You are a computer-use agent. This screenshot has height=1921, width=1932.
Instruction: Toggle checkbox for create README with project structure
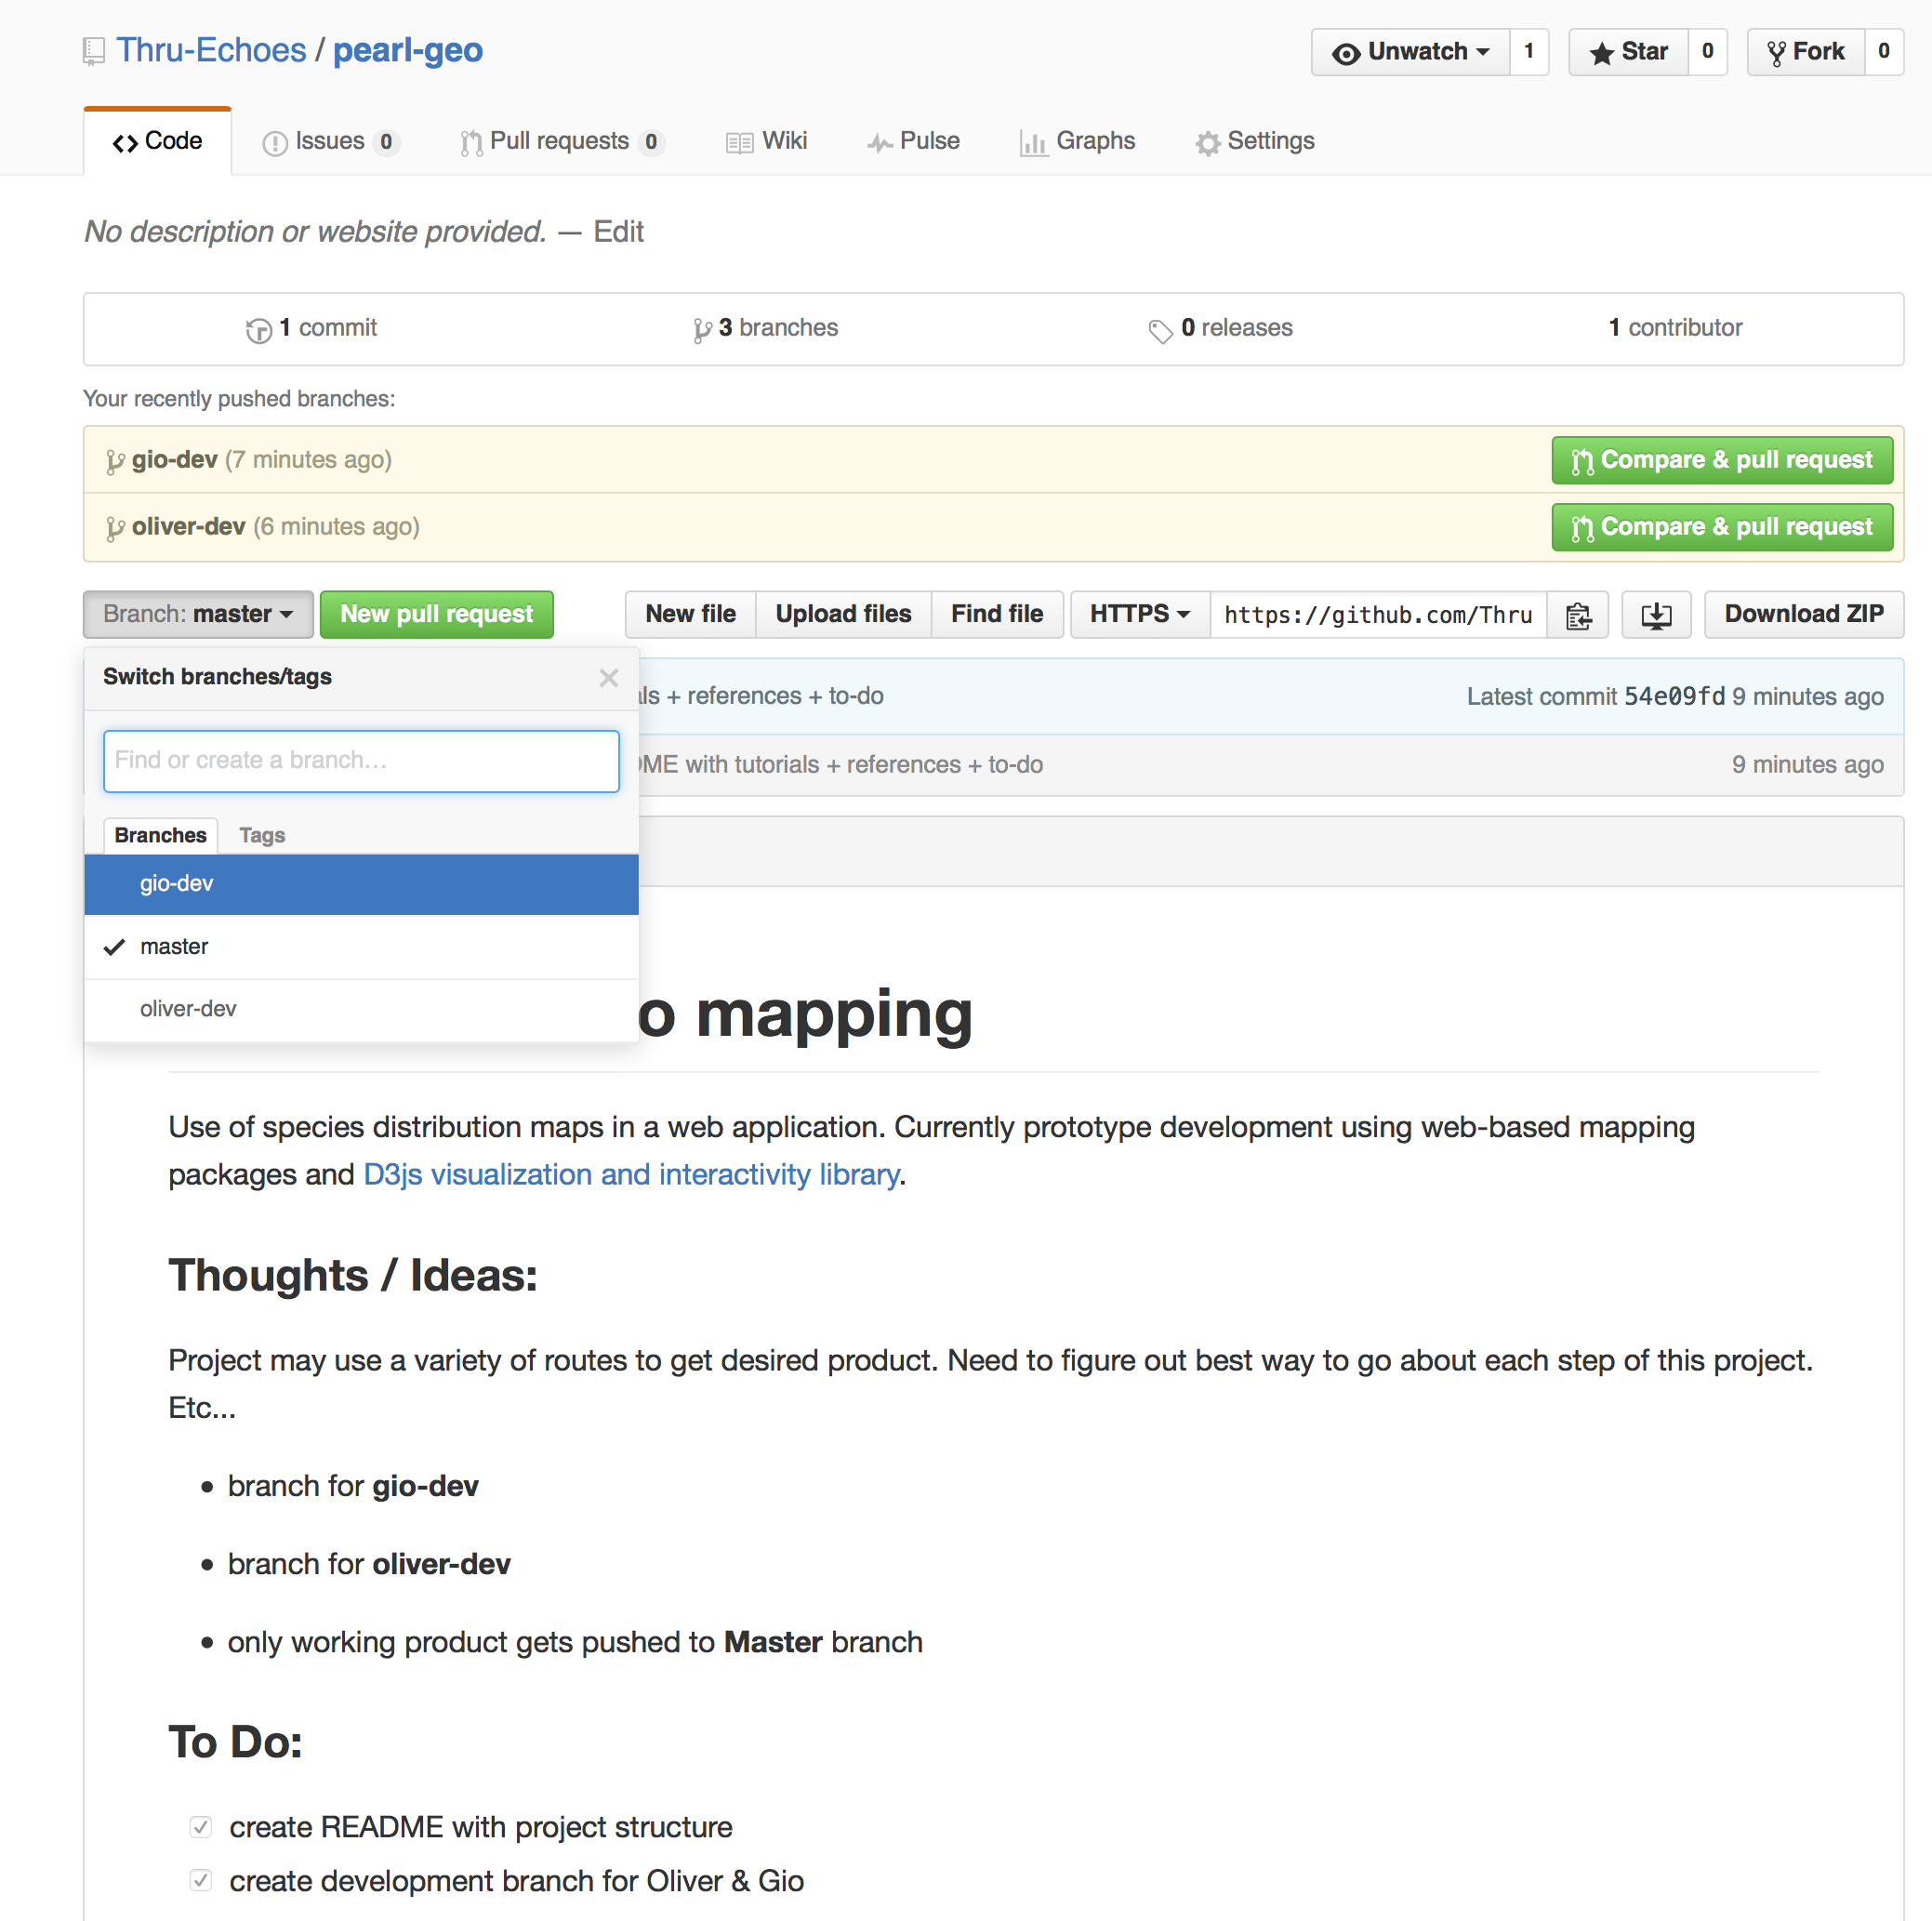[201, 1827]
